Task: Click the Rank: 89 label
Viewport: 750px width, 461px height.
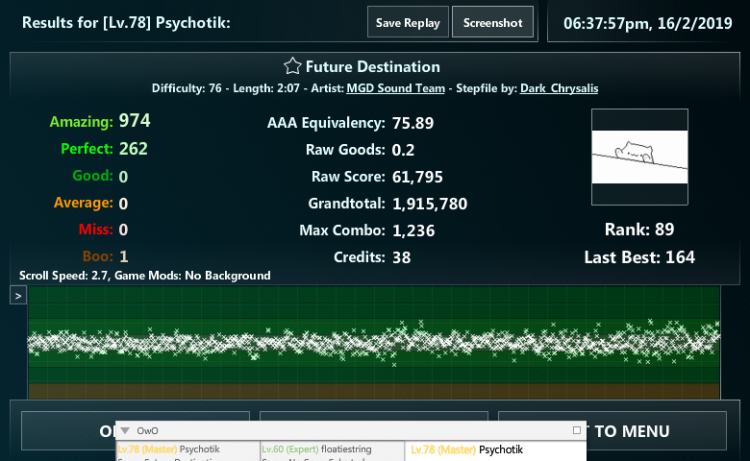Action: pos(640,230)
